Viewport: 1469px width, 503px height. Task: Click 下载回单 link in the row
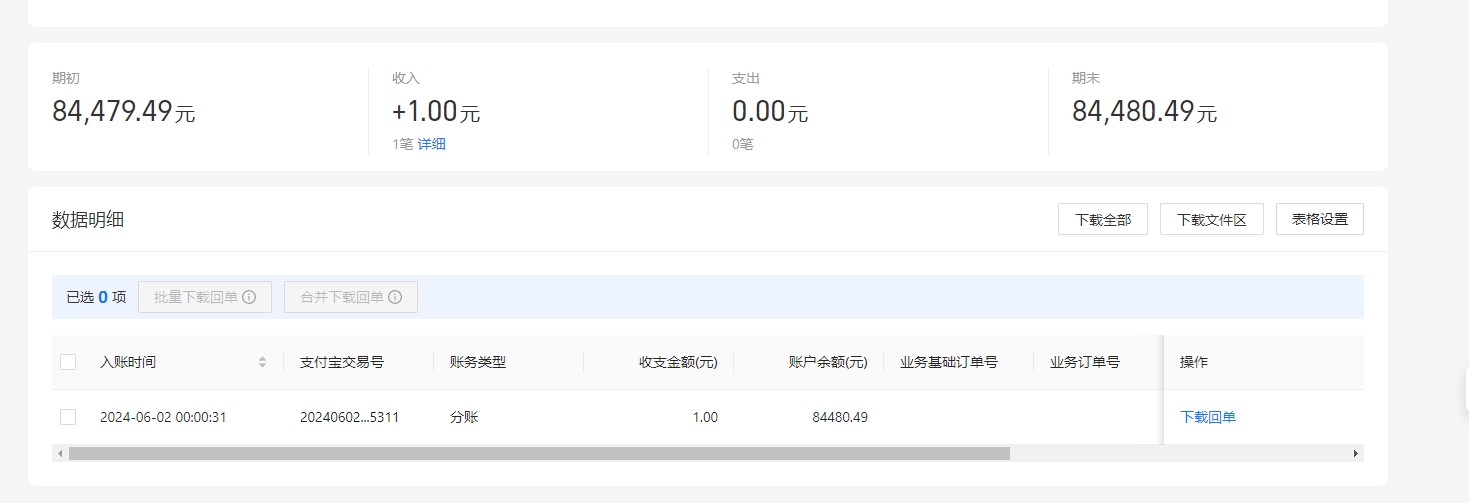point(1208,417)
